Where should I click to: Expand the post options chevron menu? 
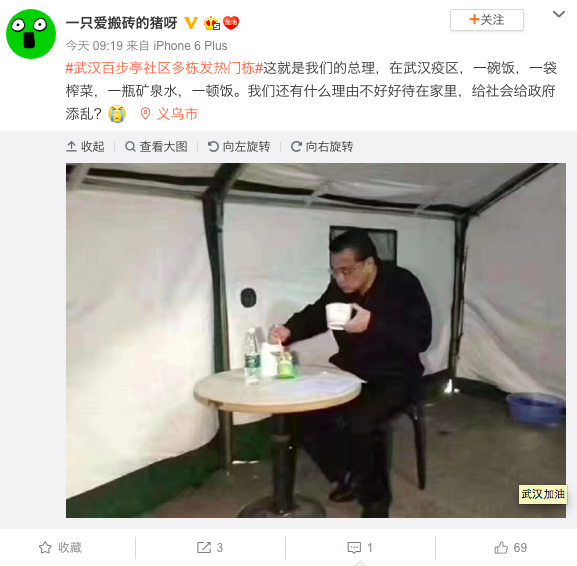pyautogui.click(x=559, y=14)
